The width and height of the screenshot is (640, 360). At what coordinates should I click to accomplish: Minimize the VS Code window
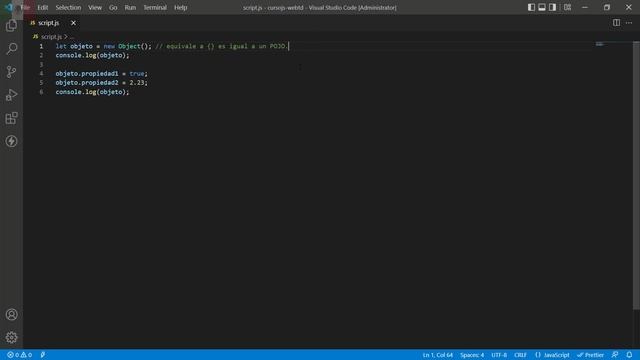[x=585, y=7]
